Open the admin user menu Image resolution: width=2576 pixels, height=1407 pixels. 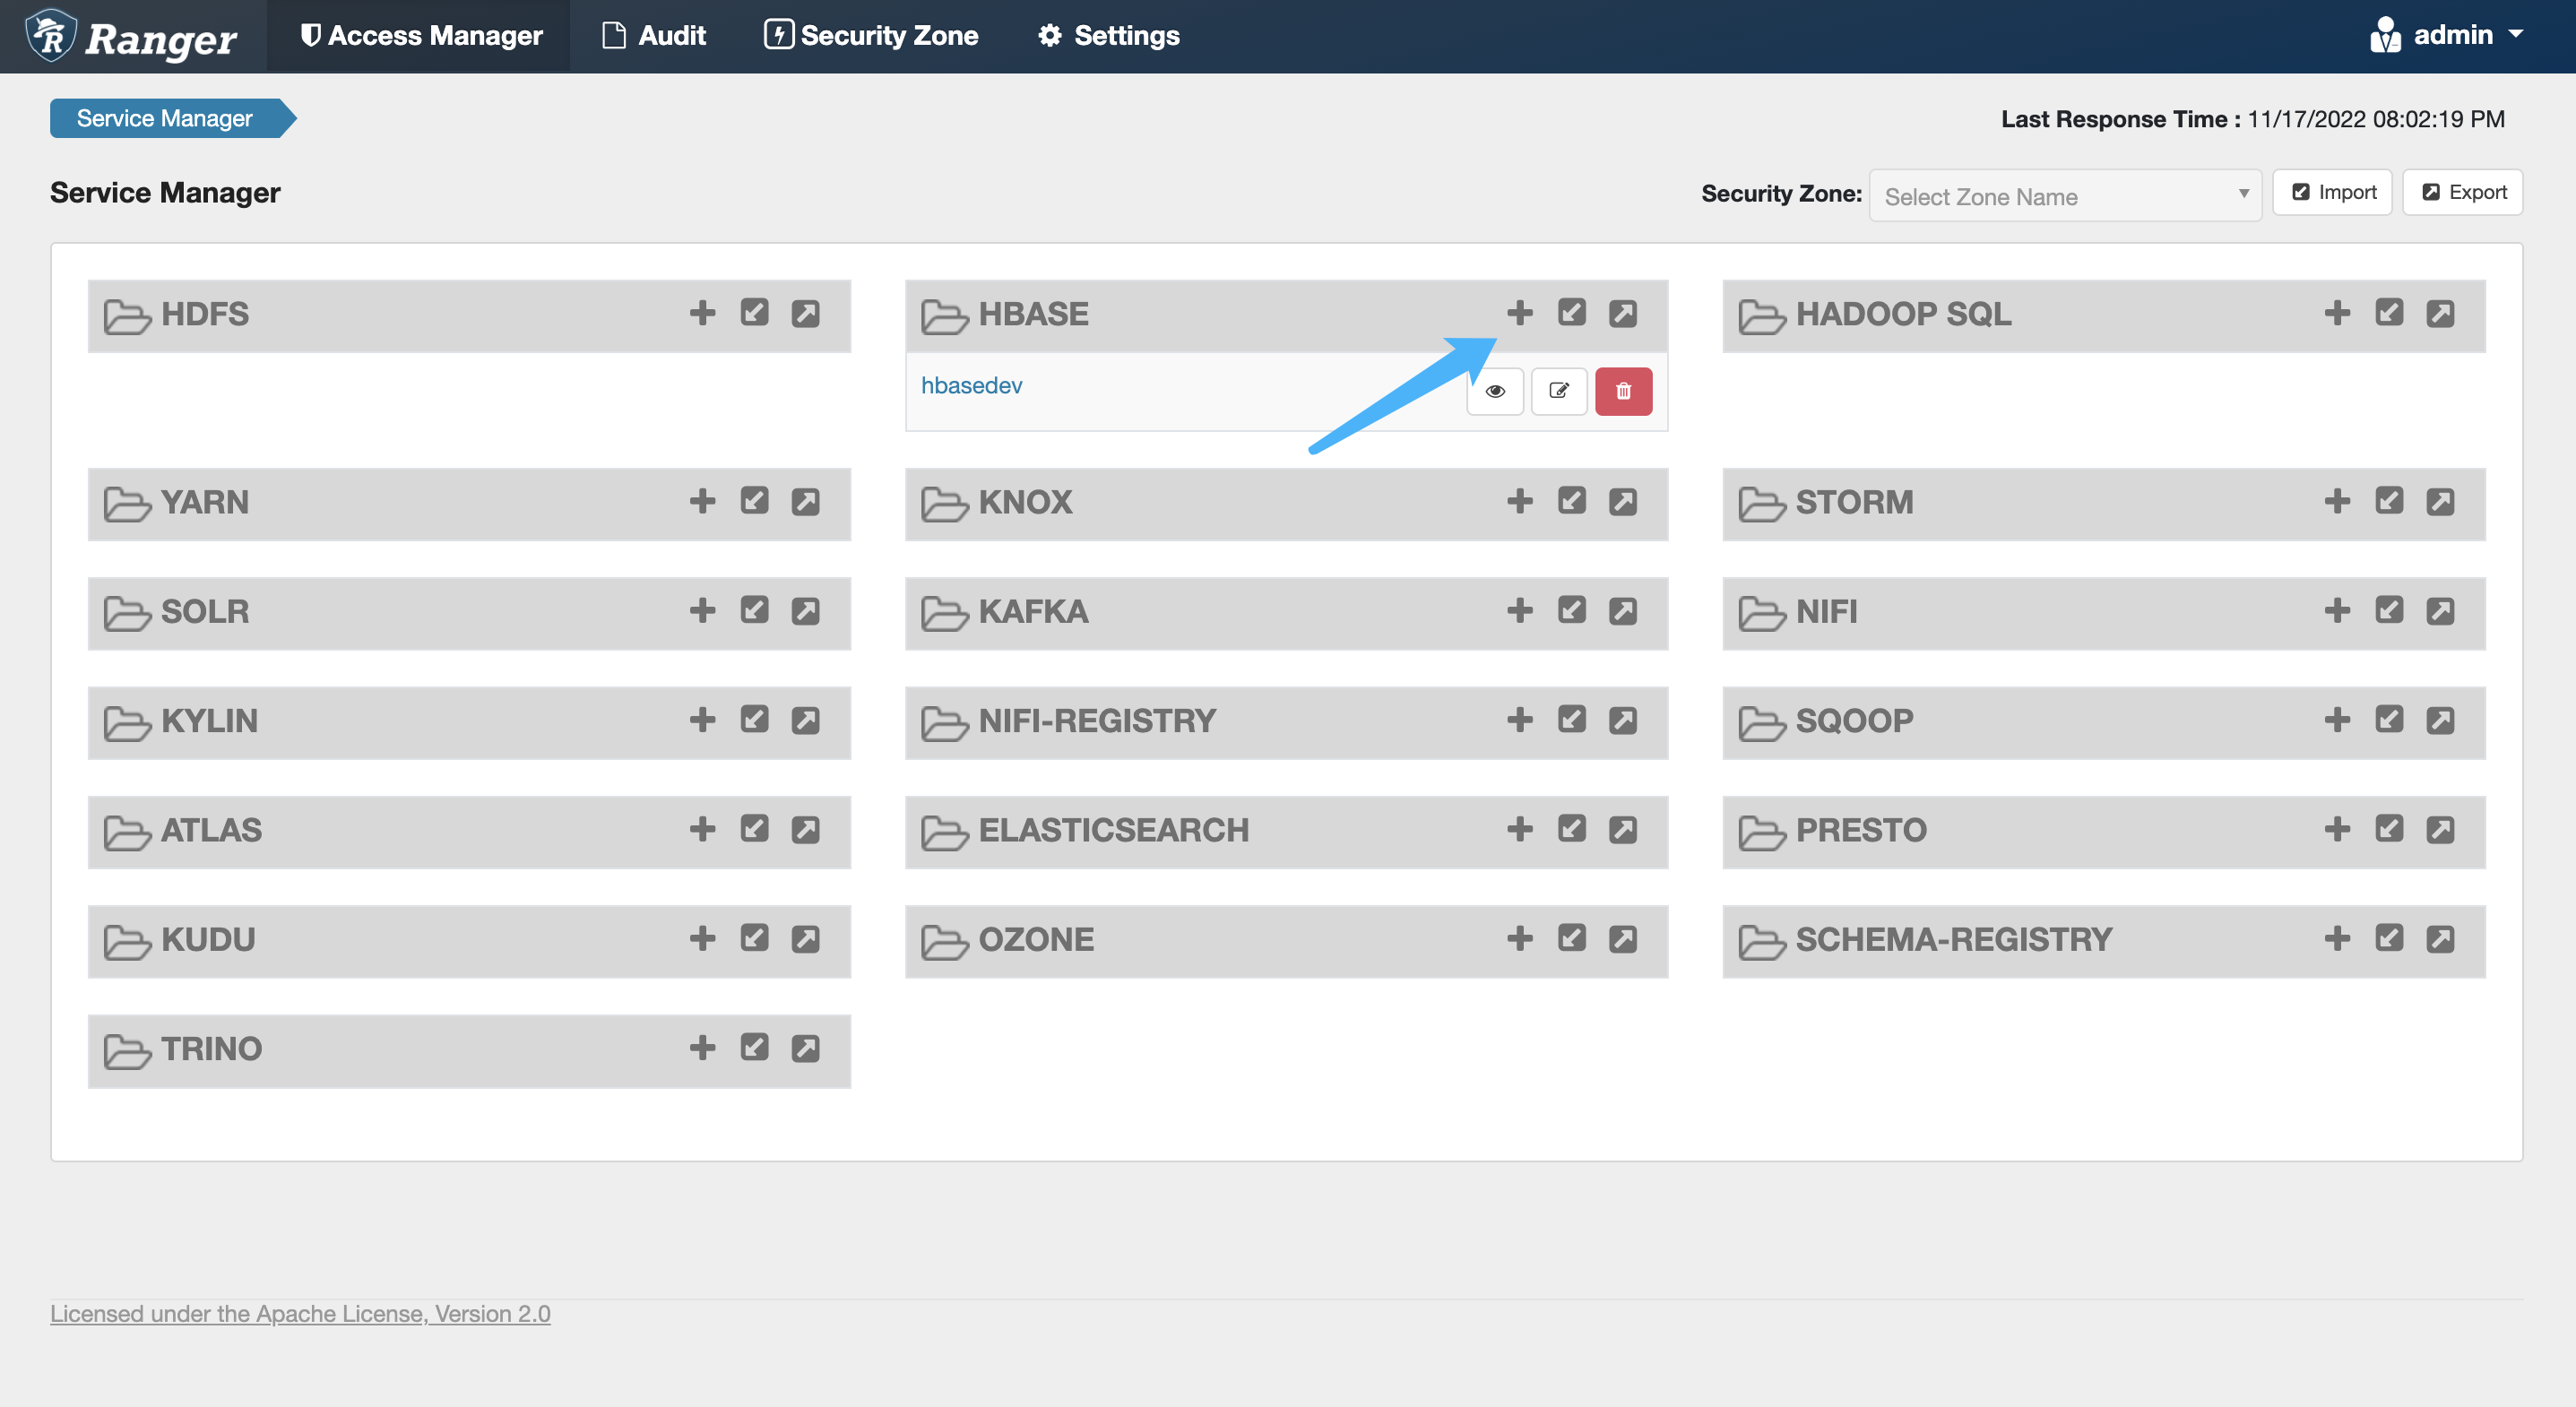2447,35
